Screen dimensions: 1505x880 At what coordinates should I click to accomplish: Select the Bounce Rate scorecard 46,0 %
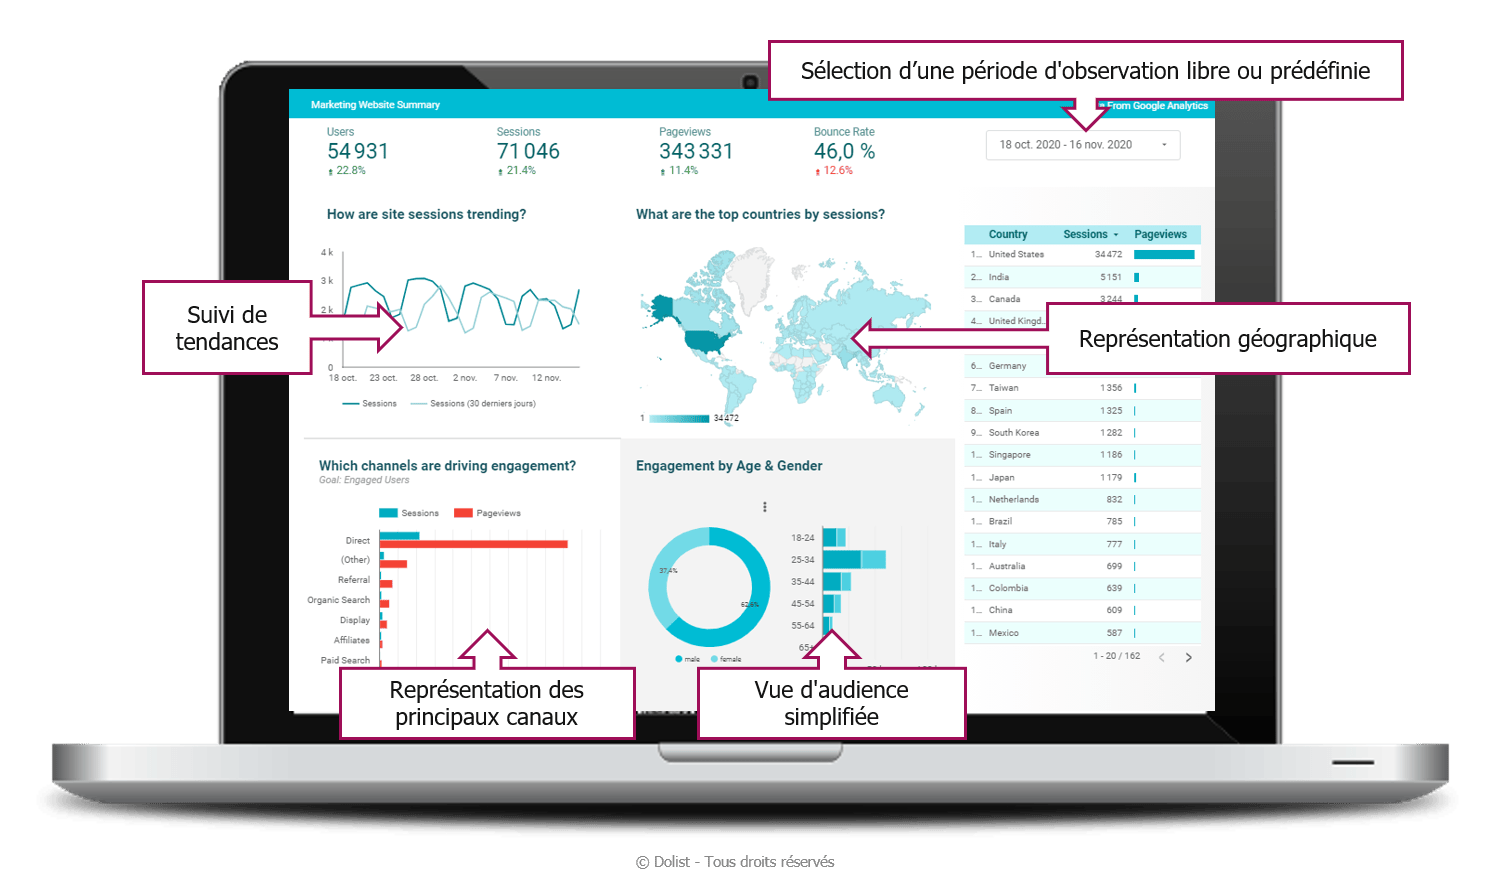(845, 151)
